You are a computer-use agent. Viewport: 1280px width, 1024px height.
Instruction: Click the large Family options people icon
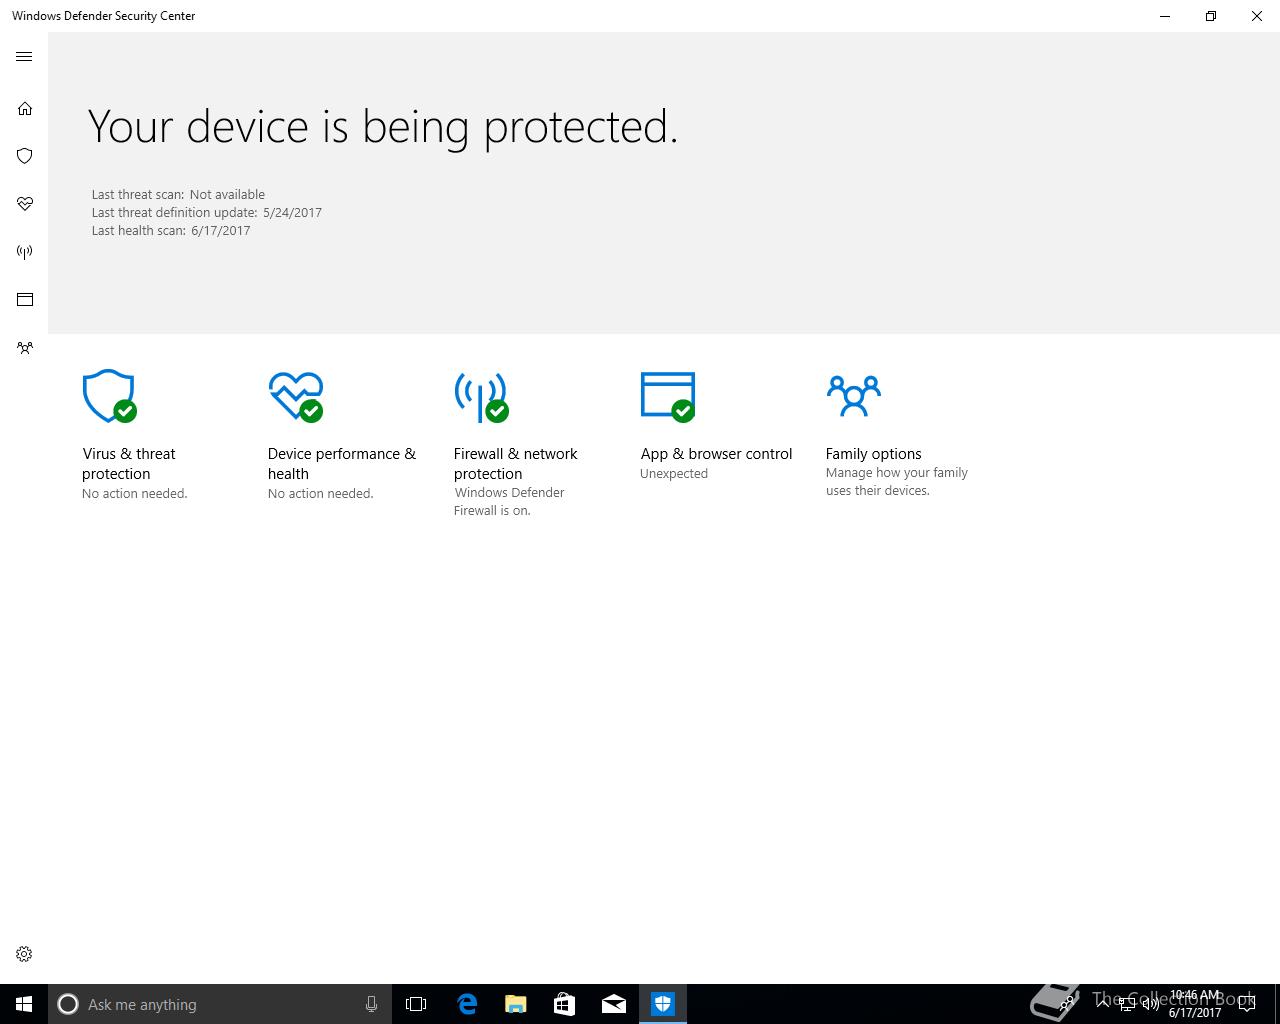(853, 395)
